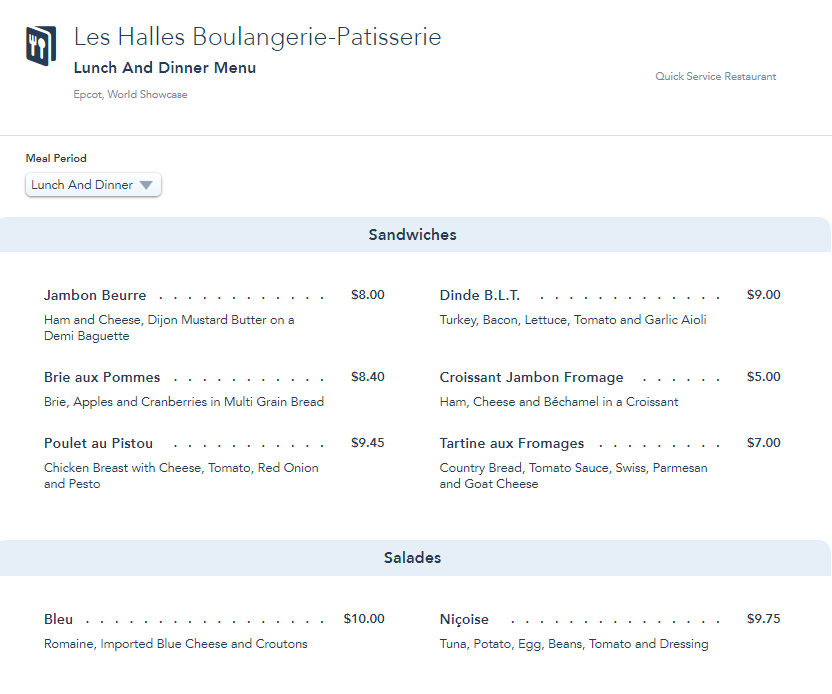Click the $9.75 Niçoise price
Viewport: 832px width, 694px height.
click(763, 619)
